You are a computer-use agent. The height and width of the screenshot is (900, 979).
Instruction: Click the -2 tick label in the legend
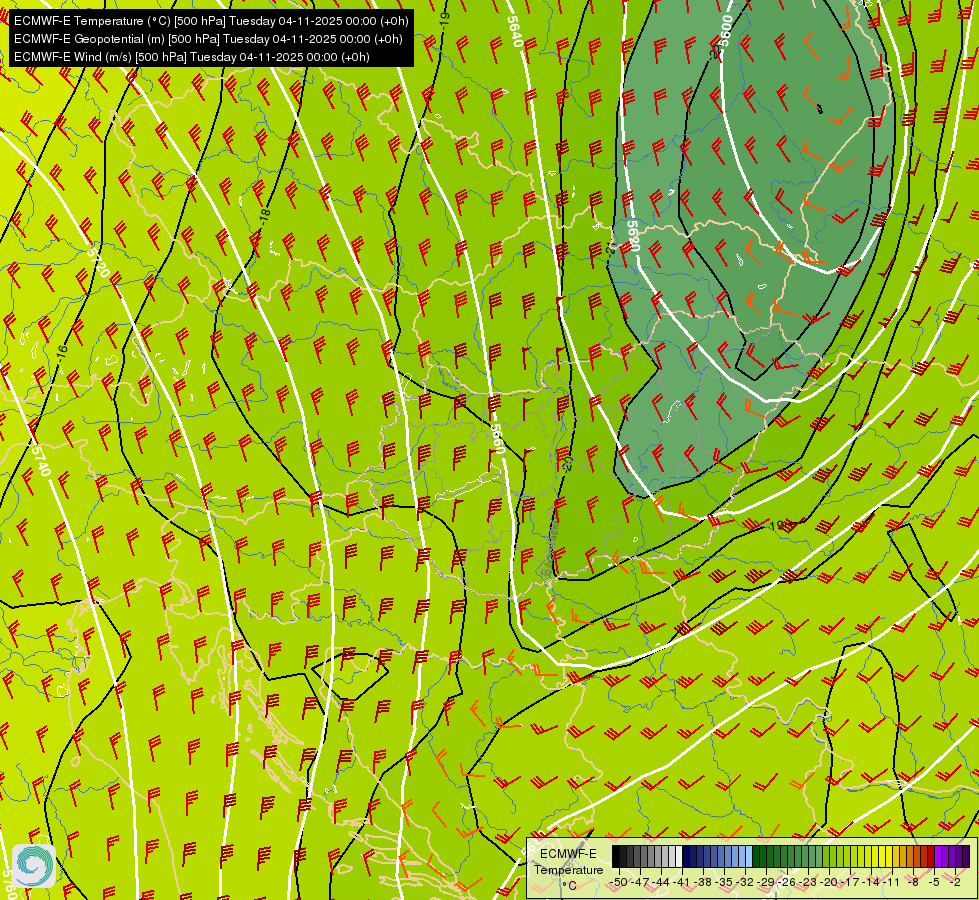[955, 882]
